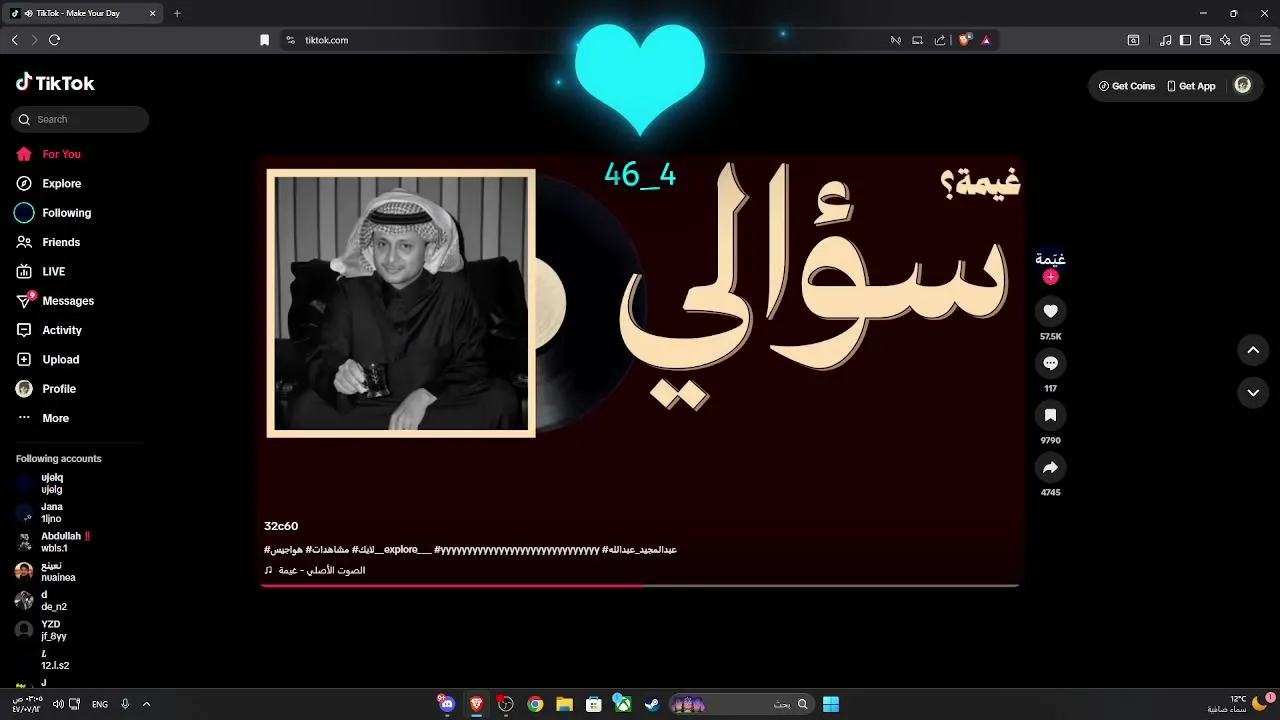
Task: Select the TikTok - Make Your Day tab
Action: (84, 13)
